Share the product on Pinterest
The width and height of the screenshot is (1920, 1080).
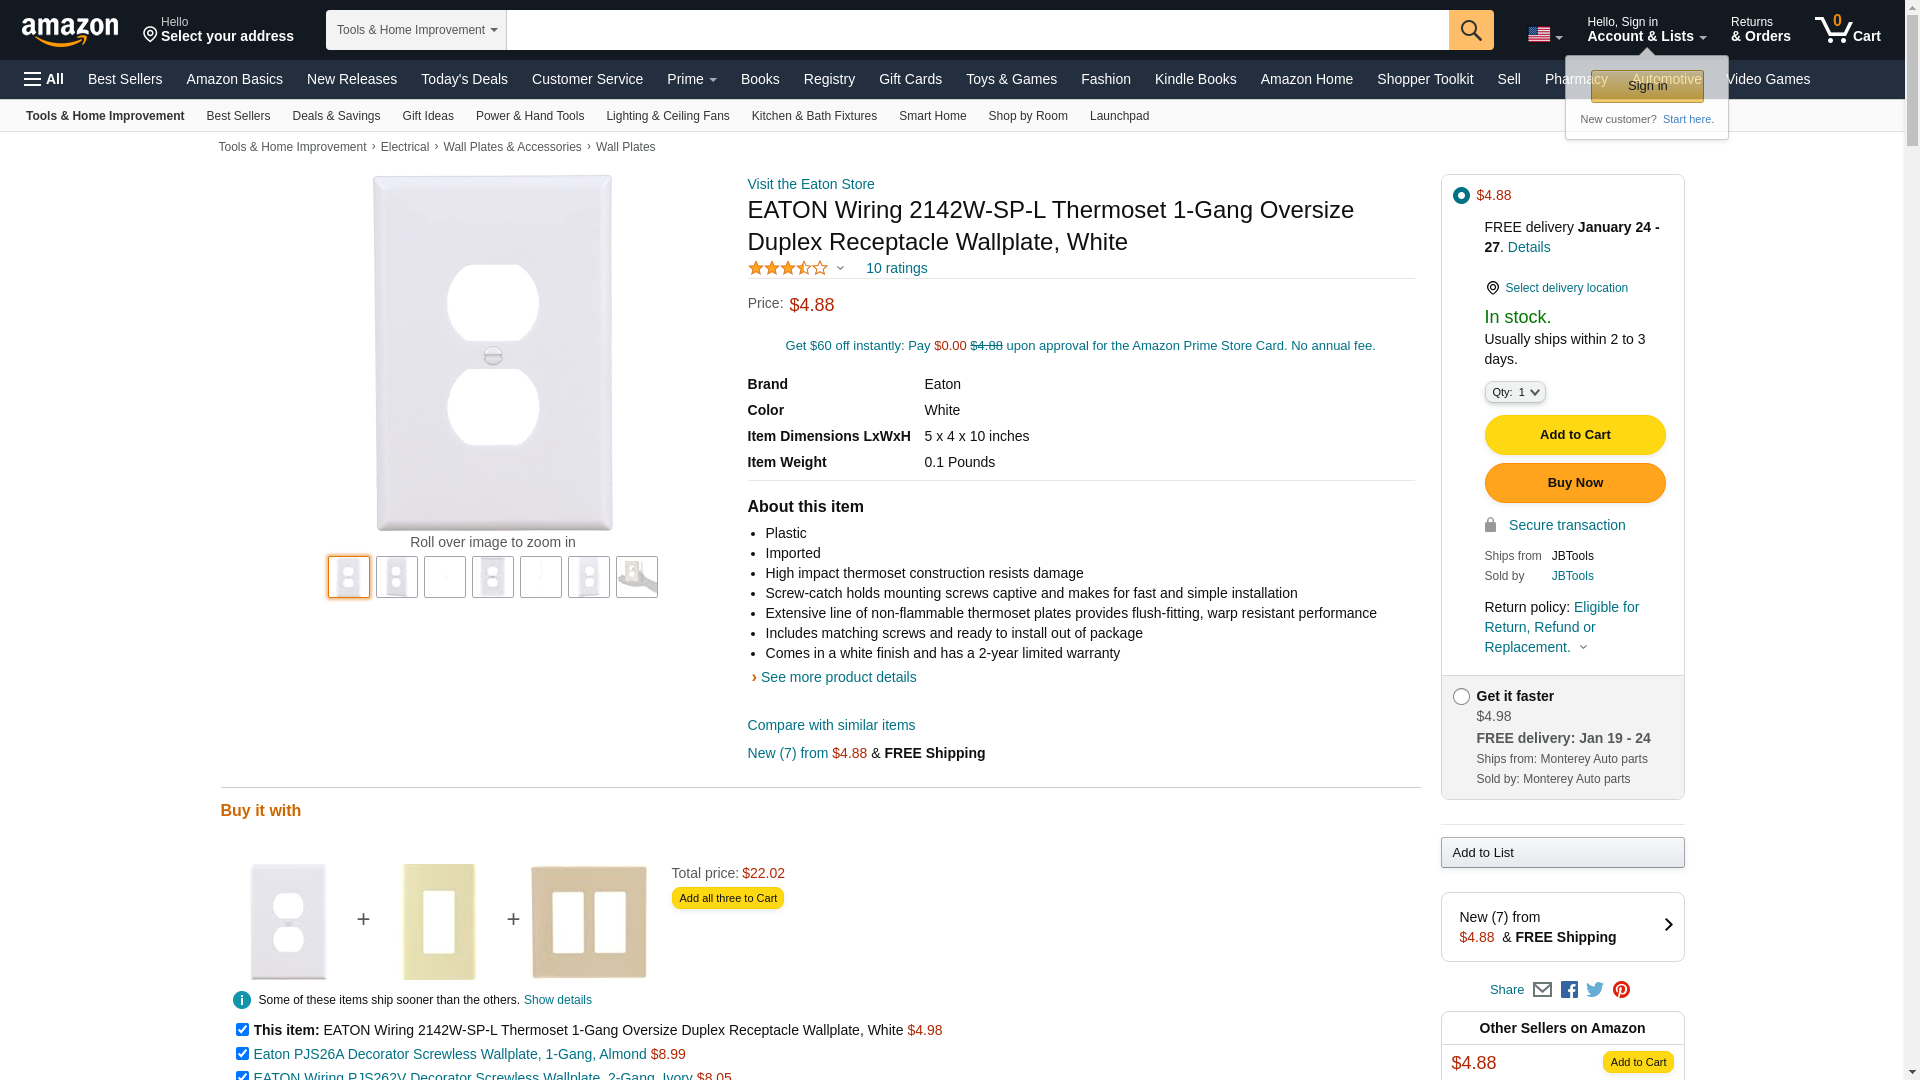coord(1621,990)
